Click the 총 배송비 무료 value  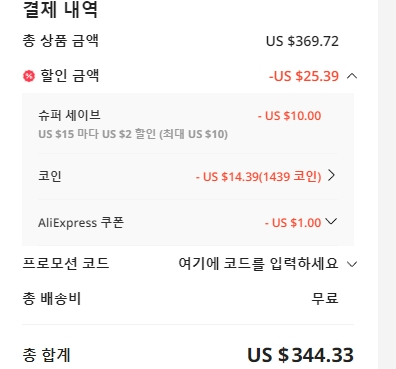325,298
